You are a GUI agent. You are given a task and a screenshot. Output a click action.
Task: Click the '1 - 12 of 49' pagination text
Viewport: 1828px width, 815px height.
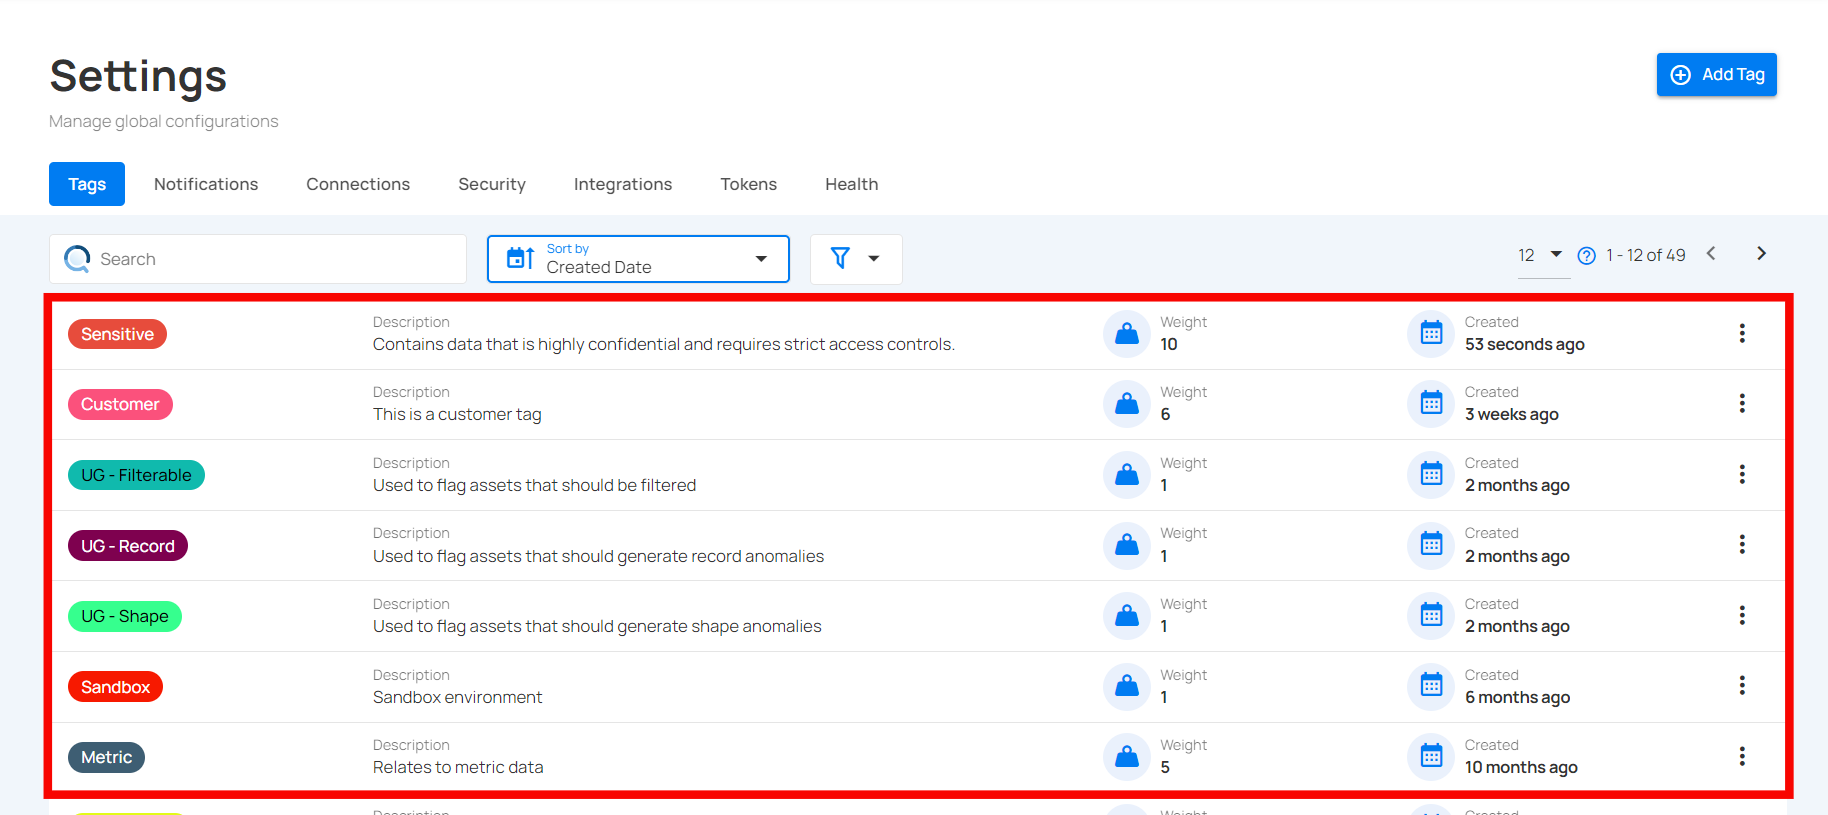coord(1646,256)
